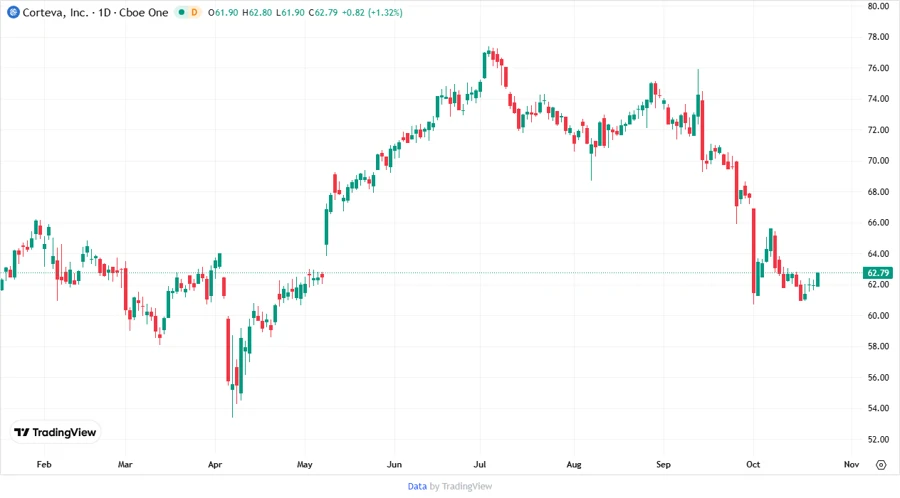900x498 pixels.
Task: Click the 80.00 price scale label
Action: pyautogui.click(x=878, y=6)
